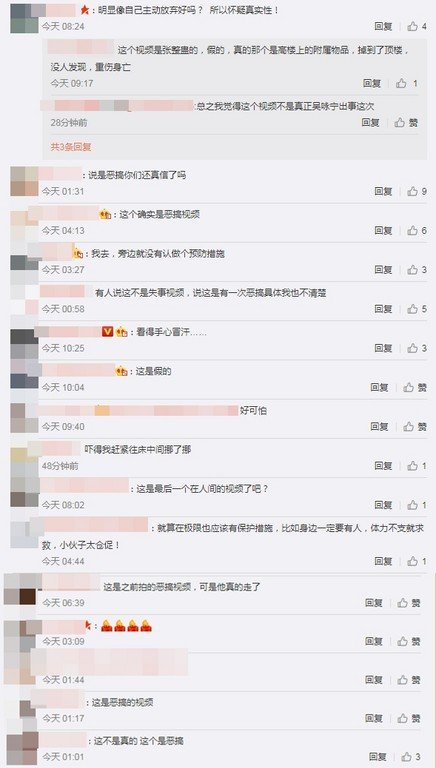
Task: Like the comment posted at 今天 08:24
Action: coord(417,26)
